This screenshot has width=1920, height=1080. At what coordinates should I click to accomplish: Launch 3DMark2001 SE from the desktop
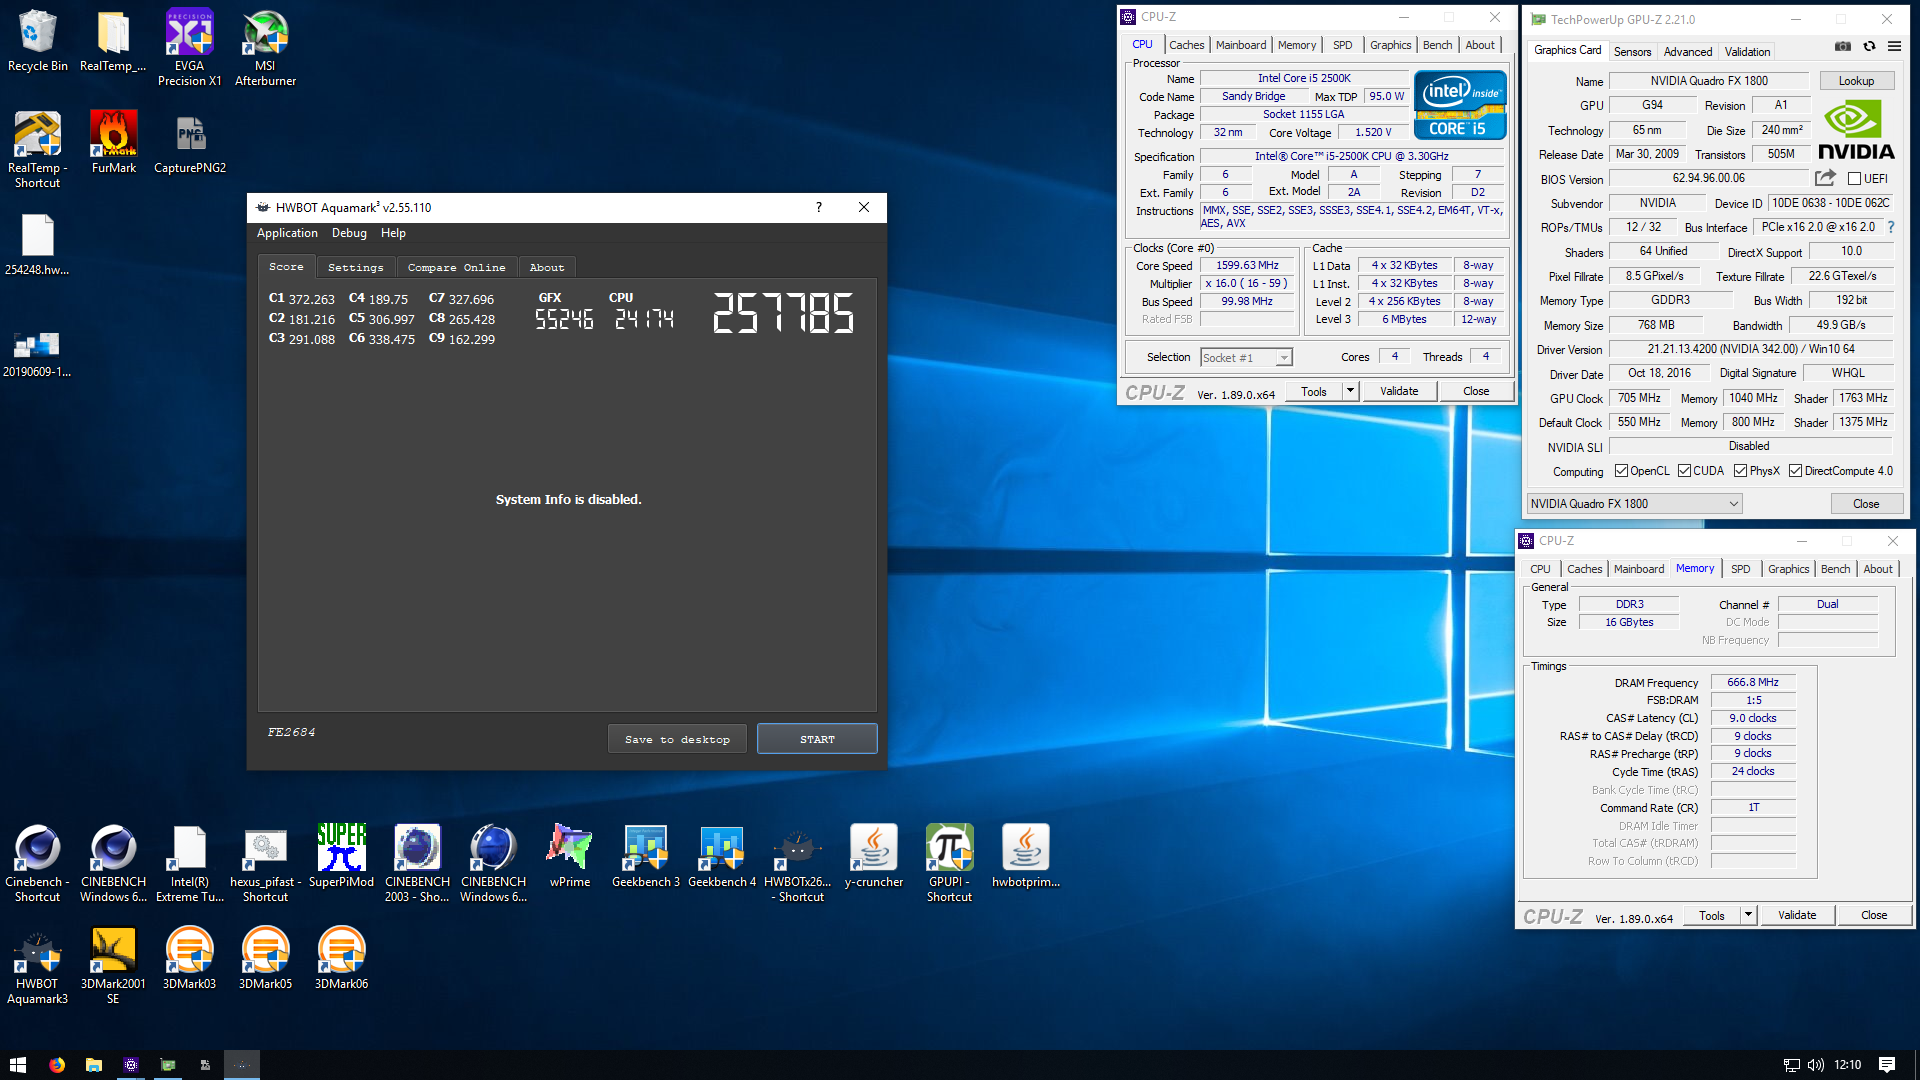pos(113,966)
